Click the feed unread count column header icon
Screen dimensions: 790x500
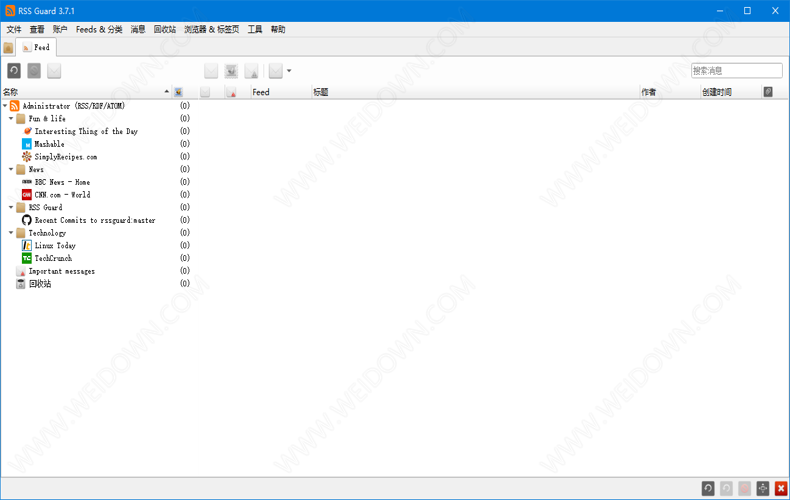(178, 92)
